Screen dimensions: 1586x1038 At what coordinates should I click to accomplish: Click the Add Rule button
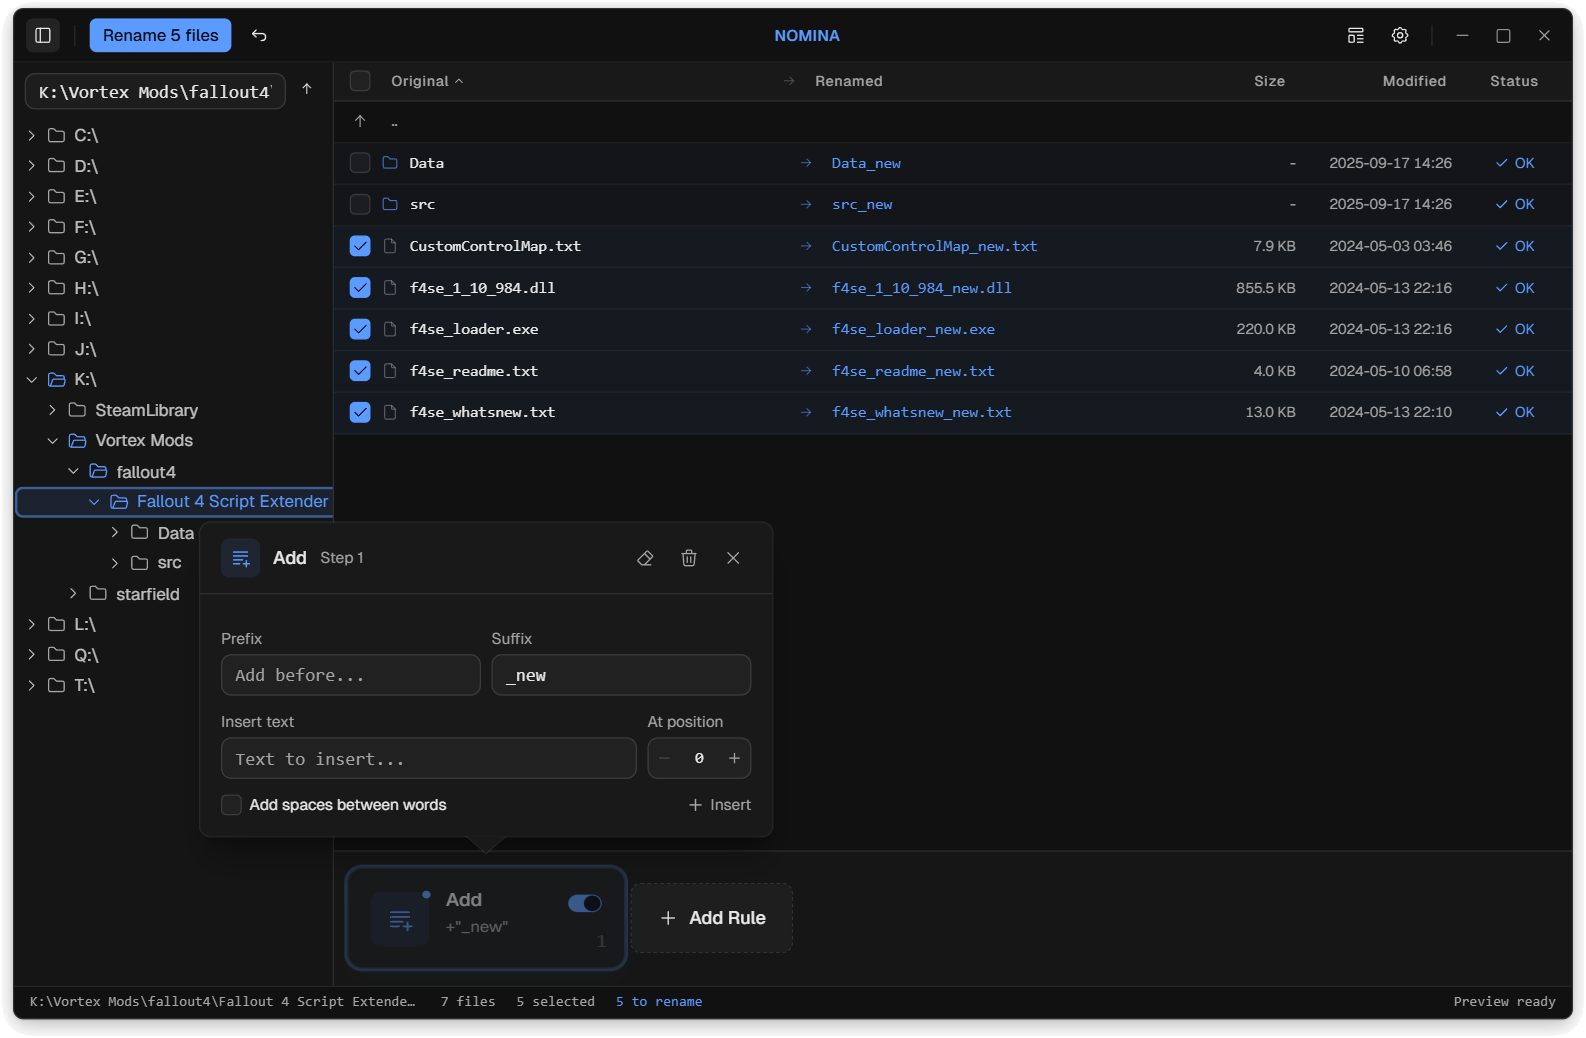coord(712,918)
